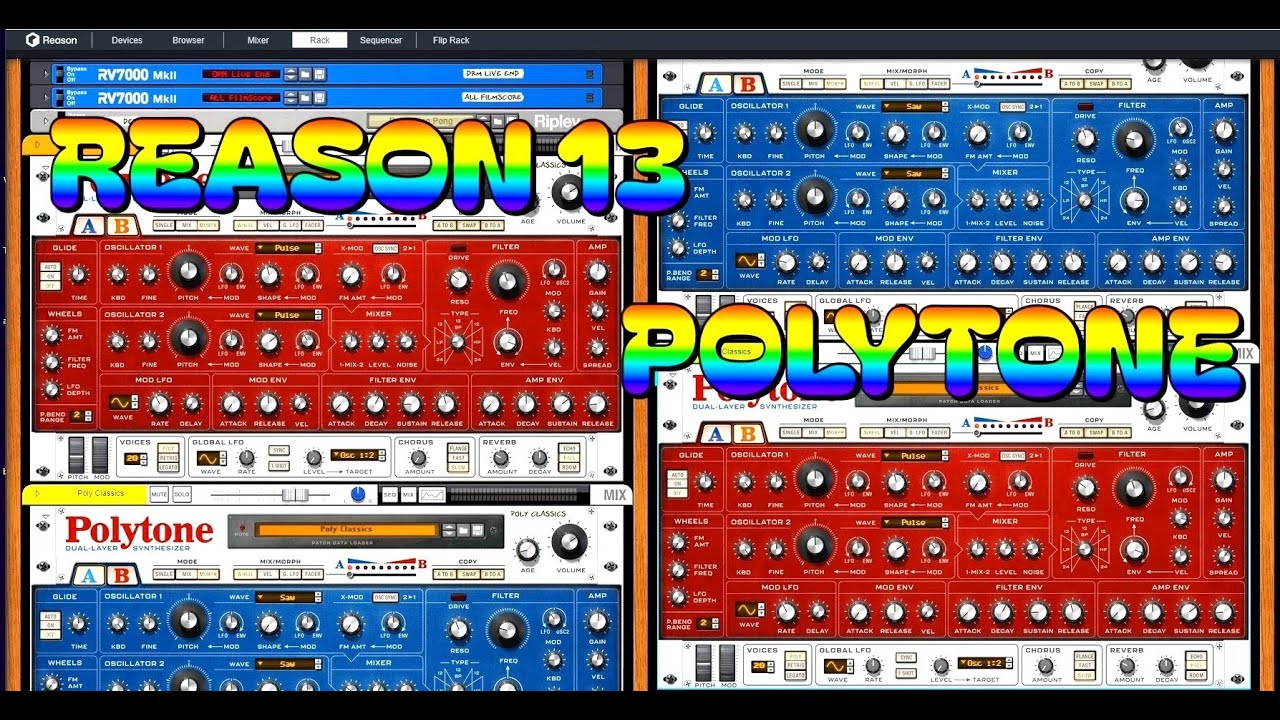Click the blue pan knob on Poly Classics channel
This screenshot has width=1280, height=720.
(358, 494)
